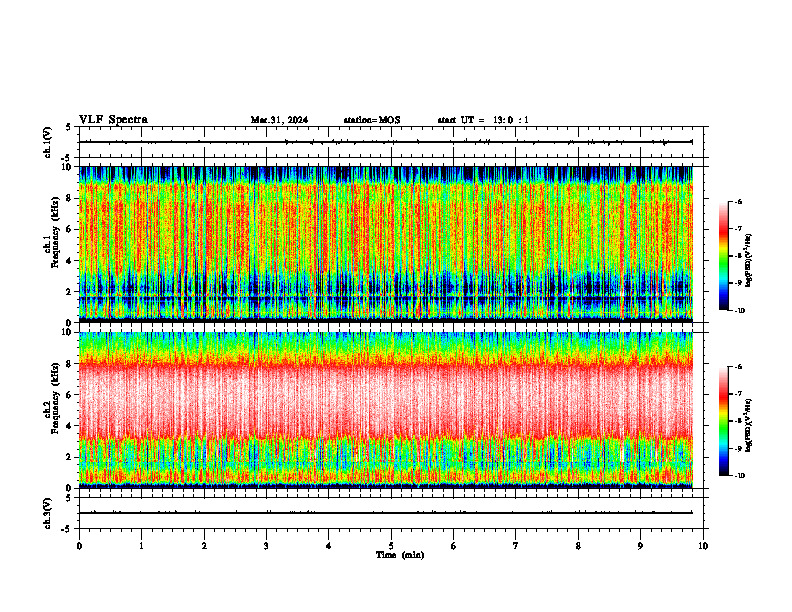Click the "station=MOS" header label
792x612 pixels.
pyautogui.click(x=372, y=120)
